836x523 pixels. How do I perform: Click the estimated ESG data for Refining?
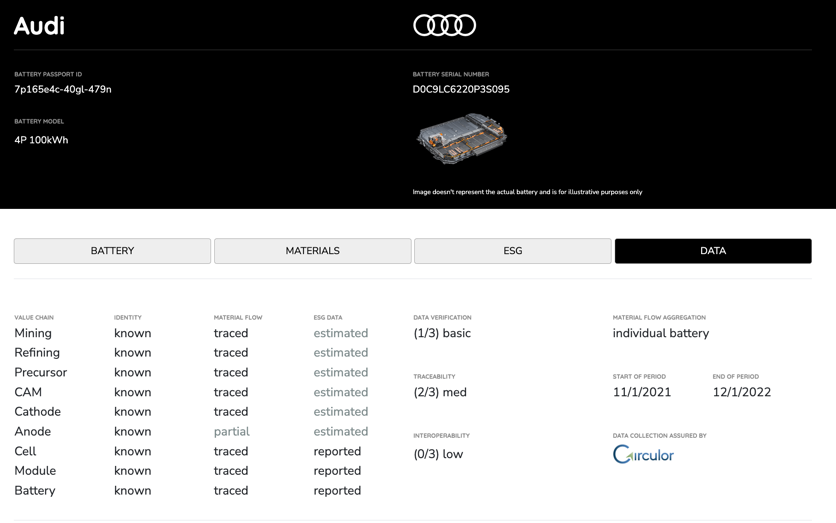(x=340, y=352)
